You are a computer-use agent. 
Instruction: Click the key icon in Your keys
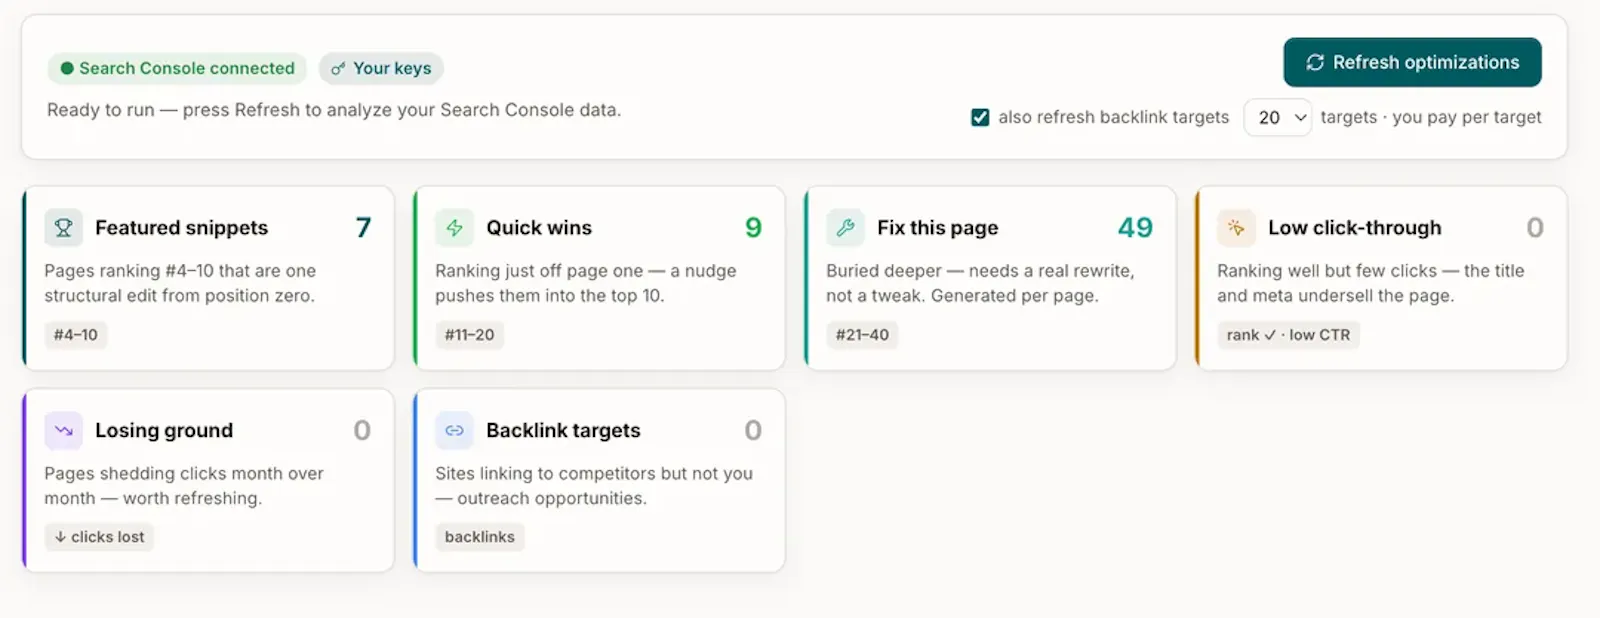tap(338, 69)
